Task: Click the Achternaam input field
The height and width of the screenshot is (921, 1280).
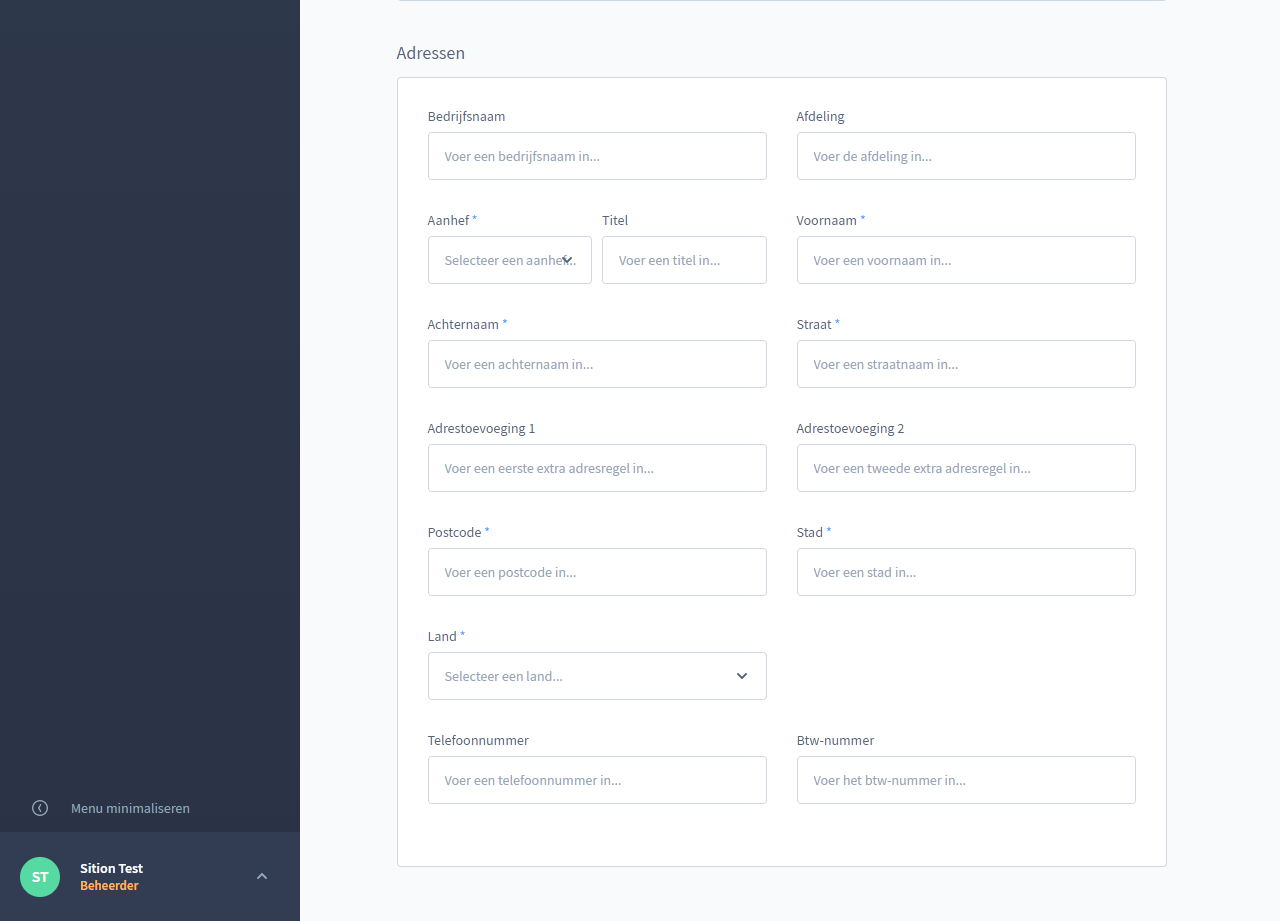Action: 597,364
